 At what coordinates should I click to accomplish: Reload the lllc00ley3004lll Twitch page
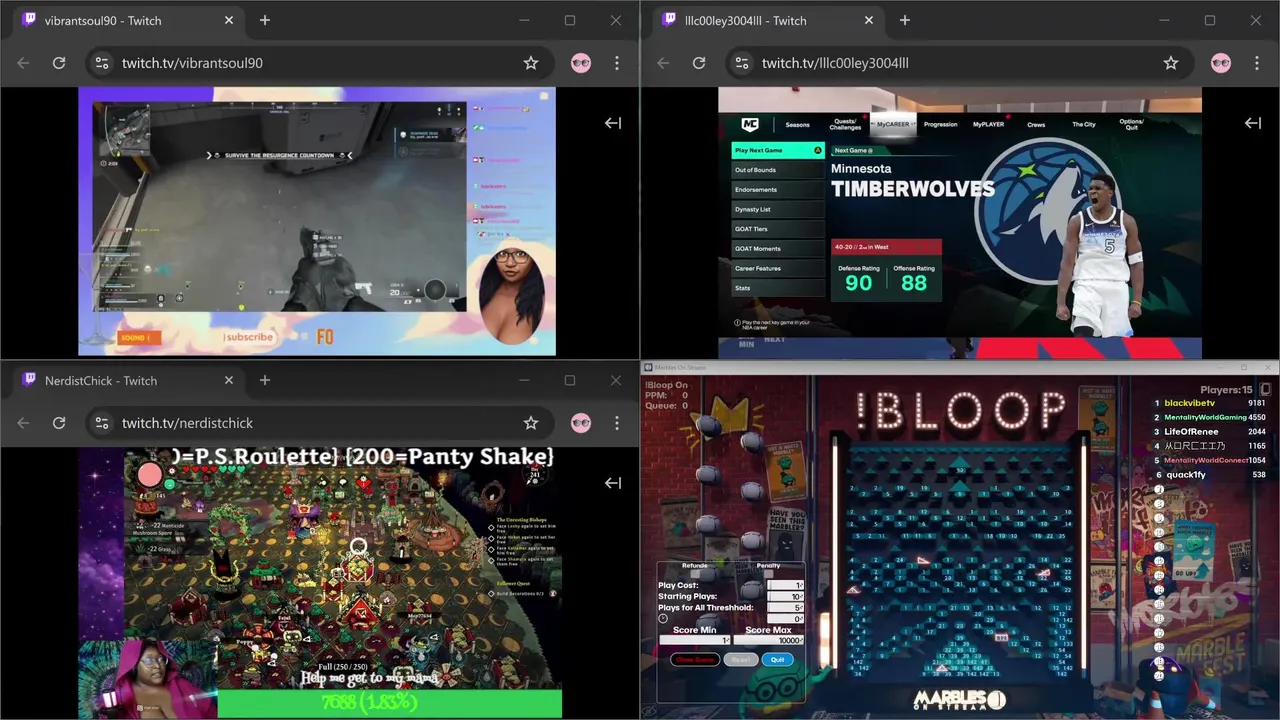(699, 63)
